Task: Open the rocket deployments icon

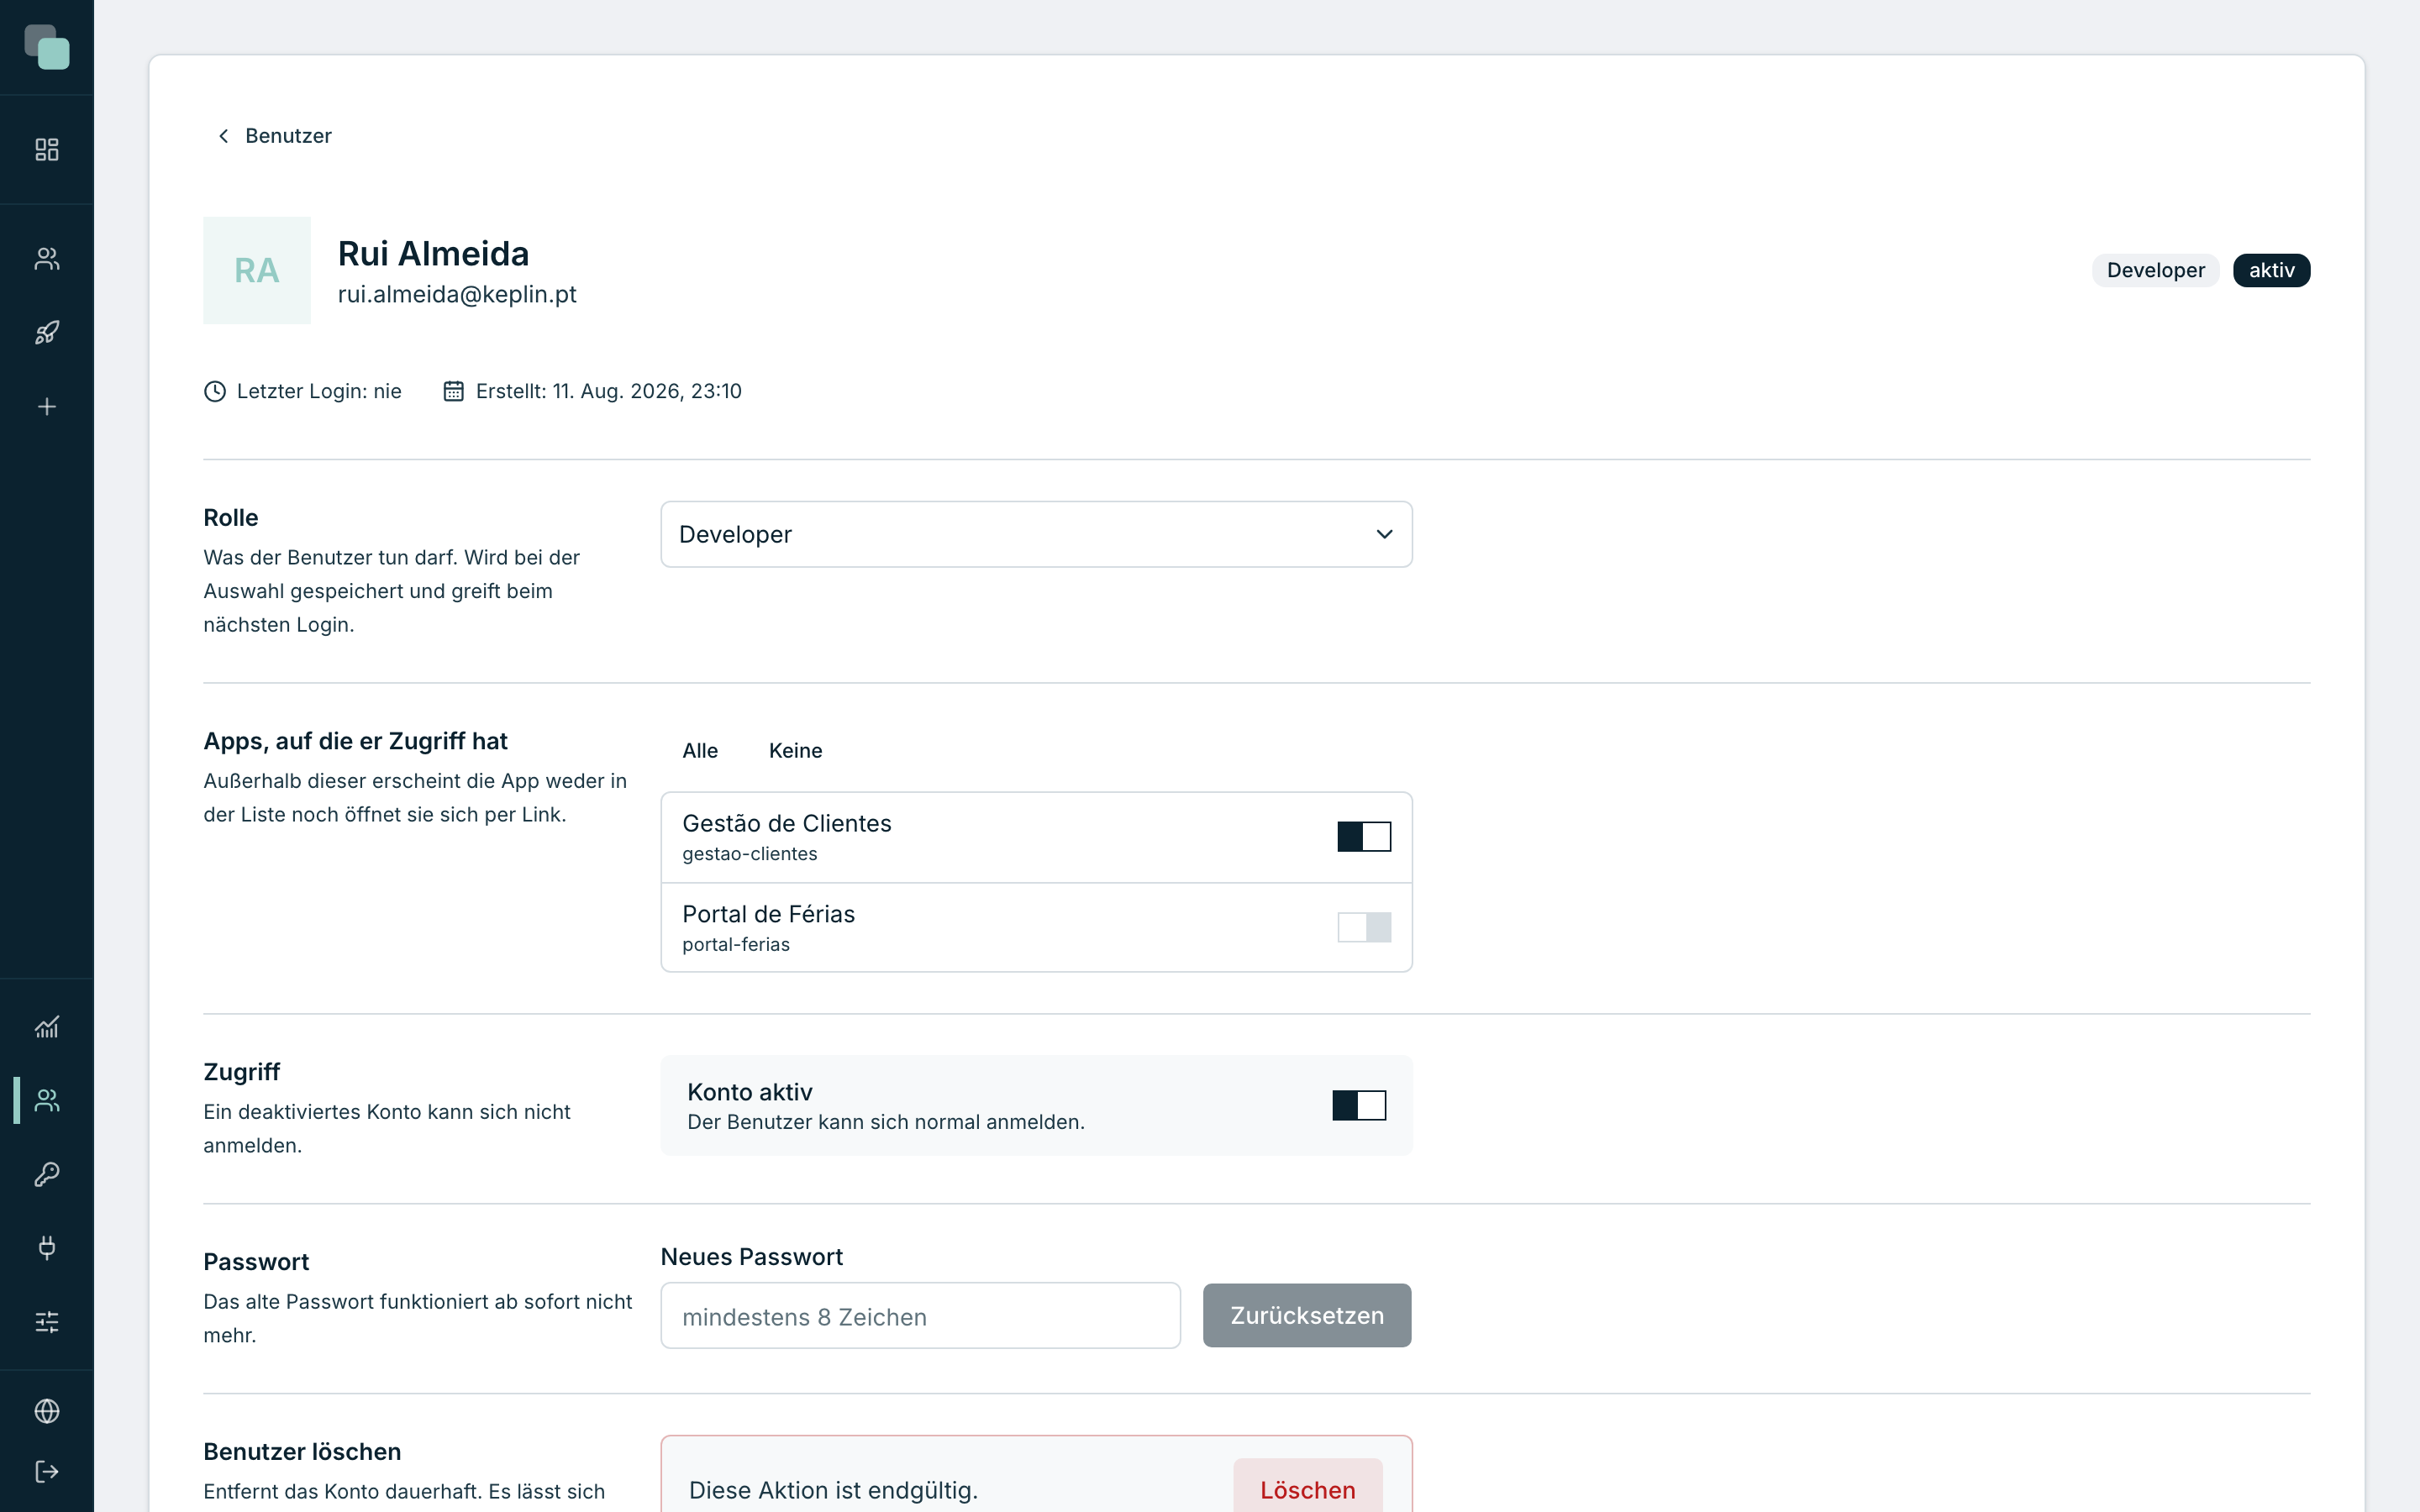Action: [x=47, y=332]
